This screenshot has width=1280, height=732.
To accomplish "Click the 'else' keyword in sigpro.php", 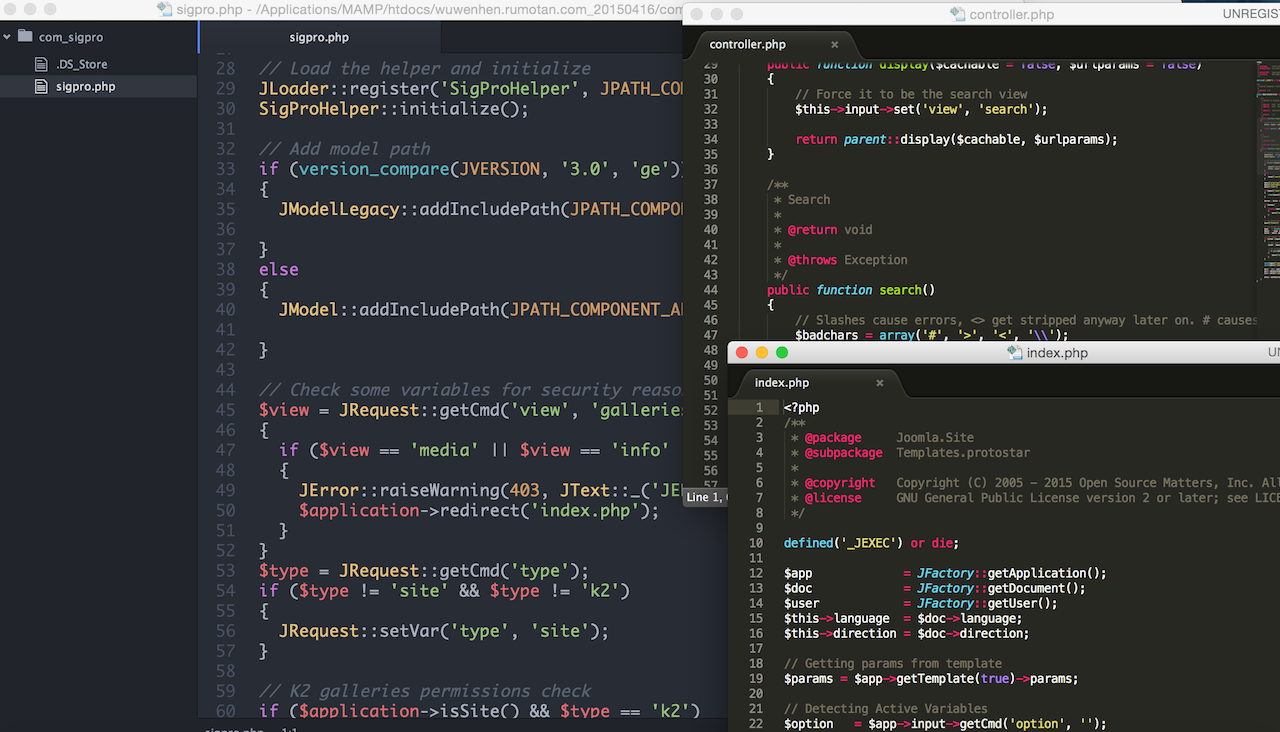I will tap(279, 269).
